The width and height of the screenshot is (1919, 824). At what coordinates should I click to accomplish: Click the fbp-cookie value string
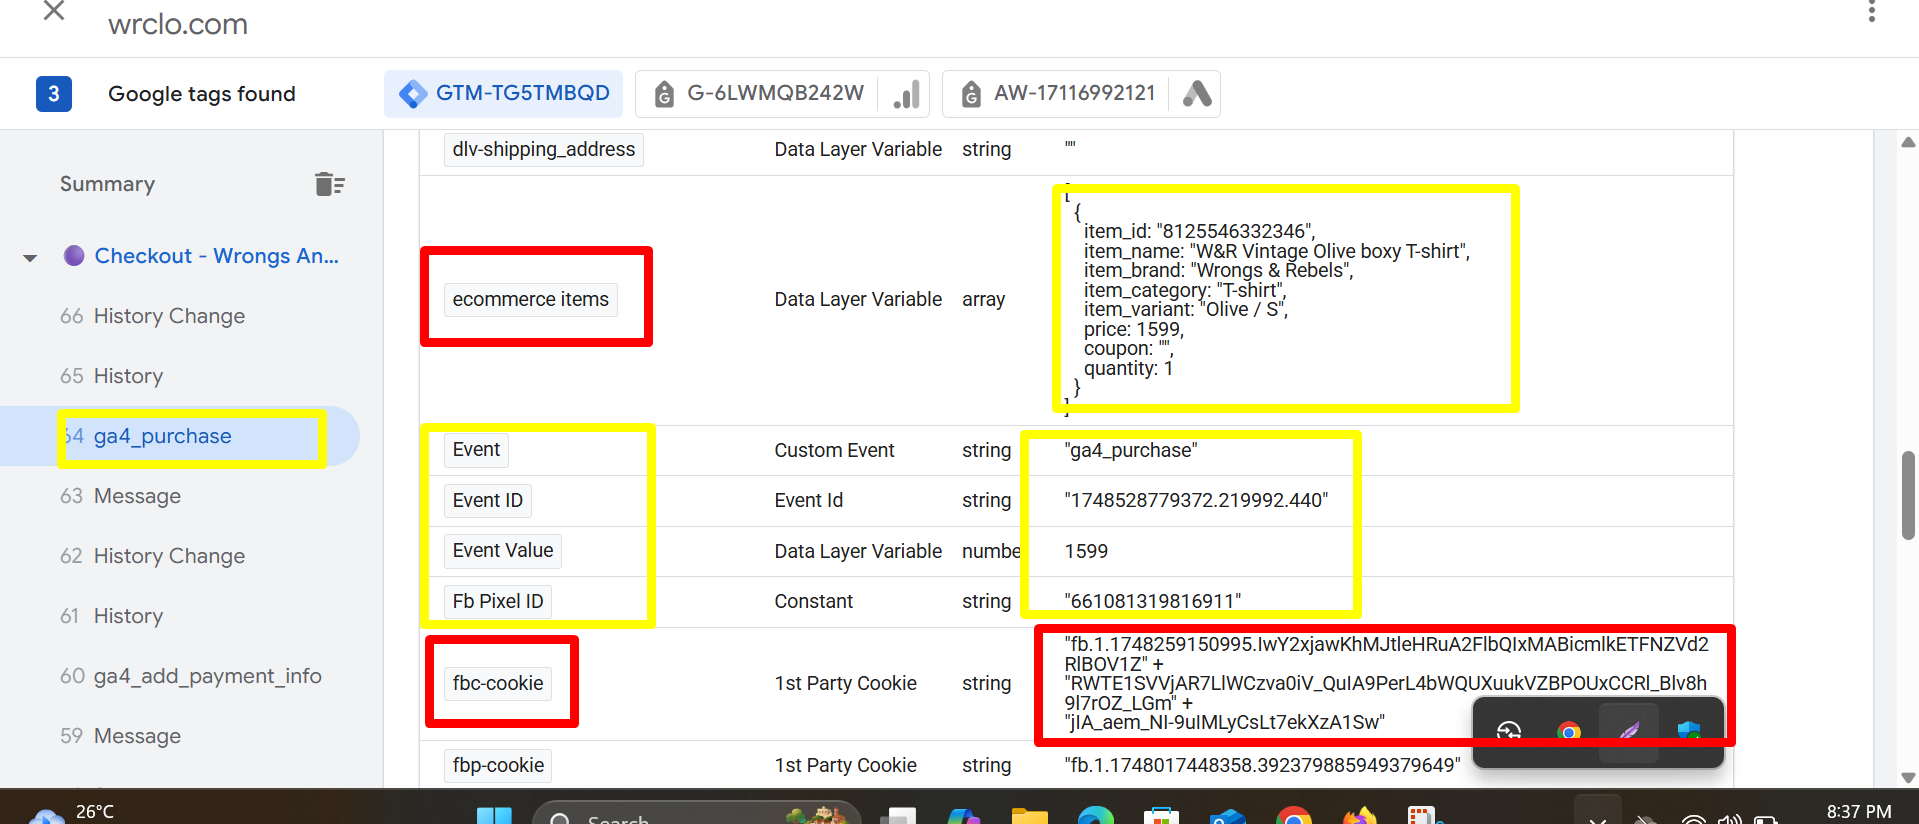(1262, 765)
